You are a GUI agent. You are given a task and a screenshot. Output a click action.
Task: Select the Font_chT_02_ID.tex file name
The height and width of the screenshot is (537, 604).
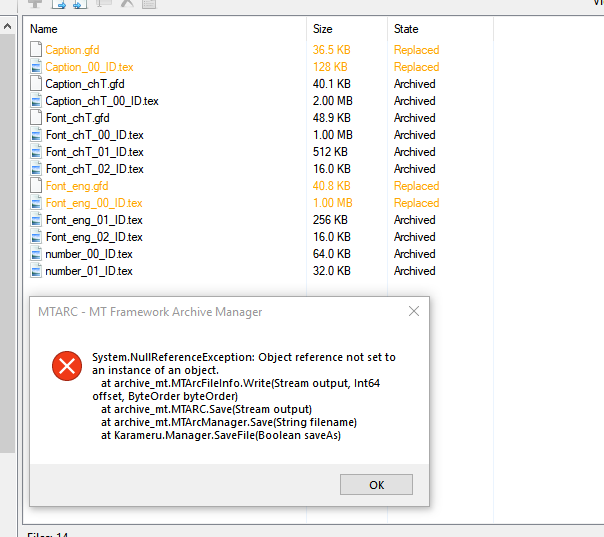point(94,169)
